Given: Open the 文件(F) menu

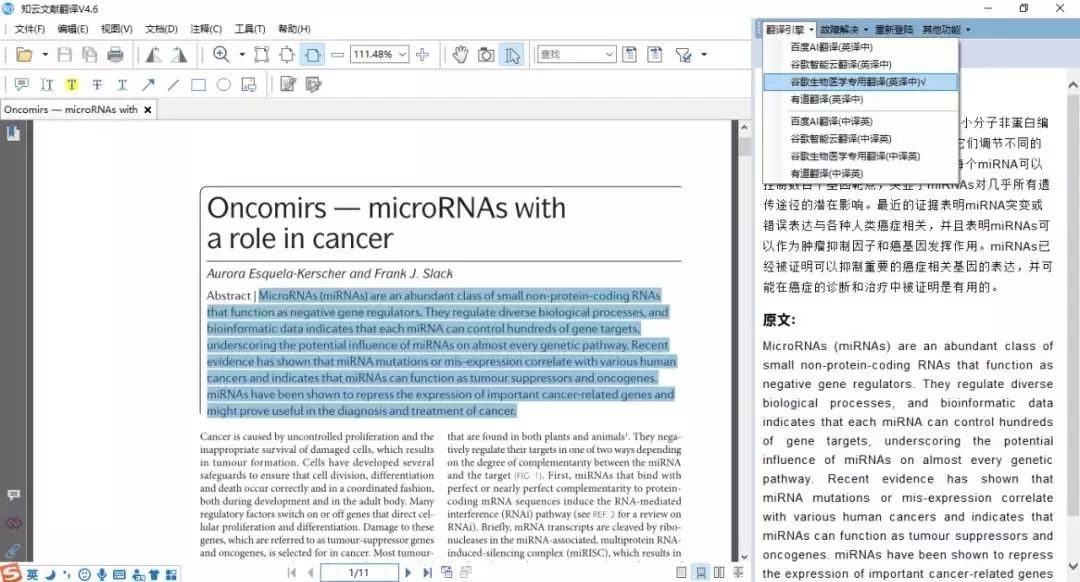Looking at the screenshot, I should coord(30,29).
